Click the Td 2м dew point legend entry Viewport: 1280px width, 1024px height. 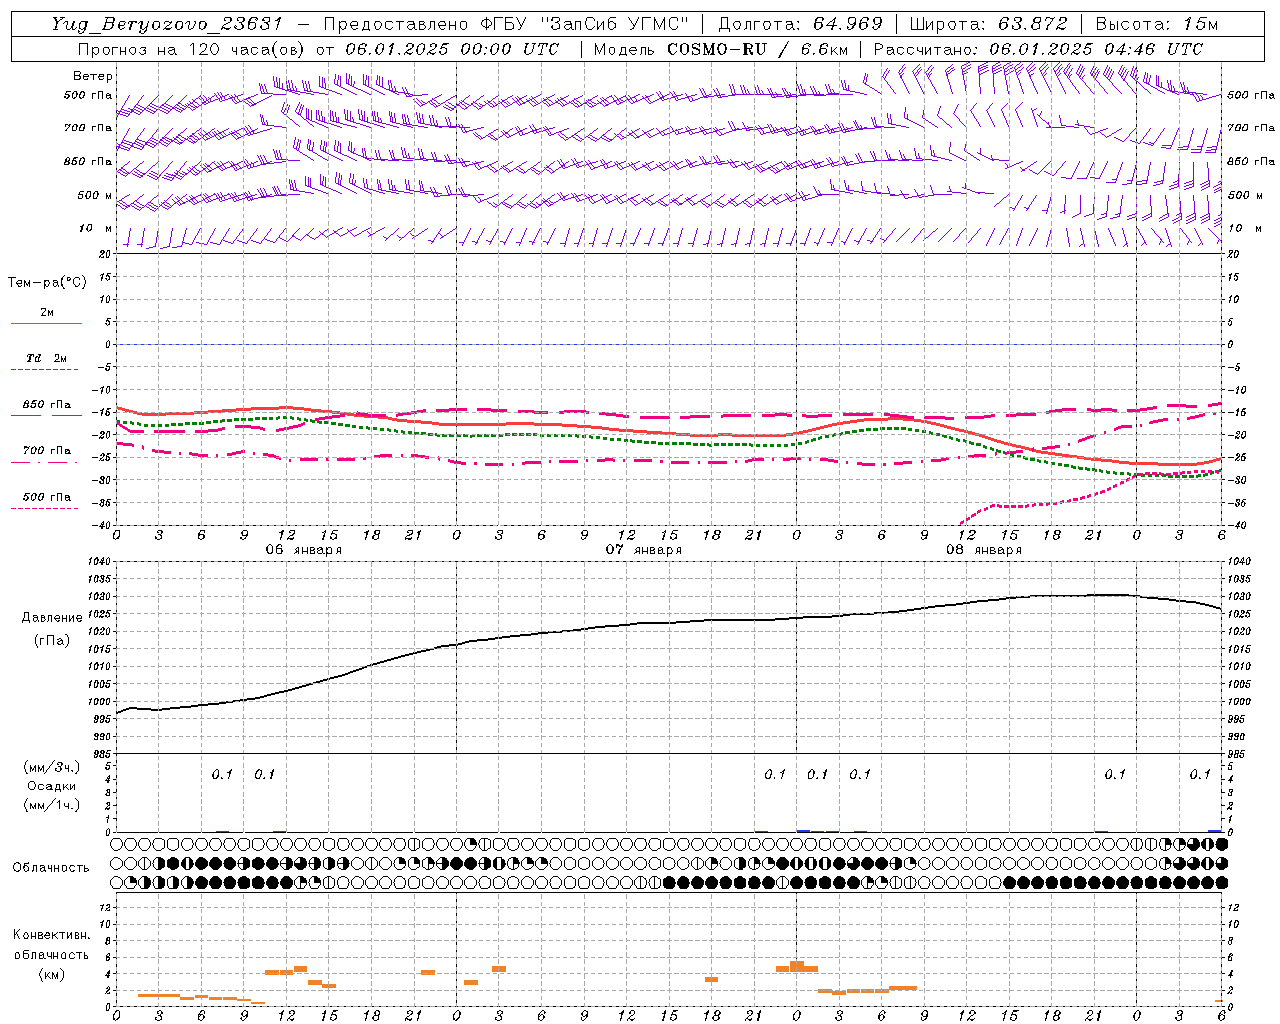pyautogui.click(x=46, y=358)
